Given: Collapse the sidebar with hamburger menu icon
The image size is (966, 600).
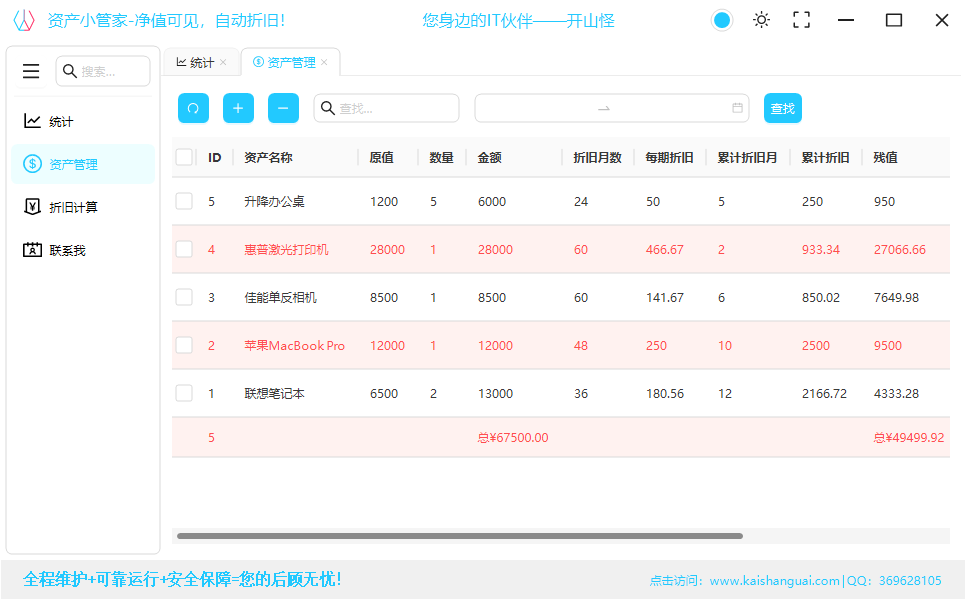Looking at the screenshot, I should point(31,71).
